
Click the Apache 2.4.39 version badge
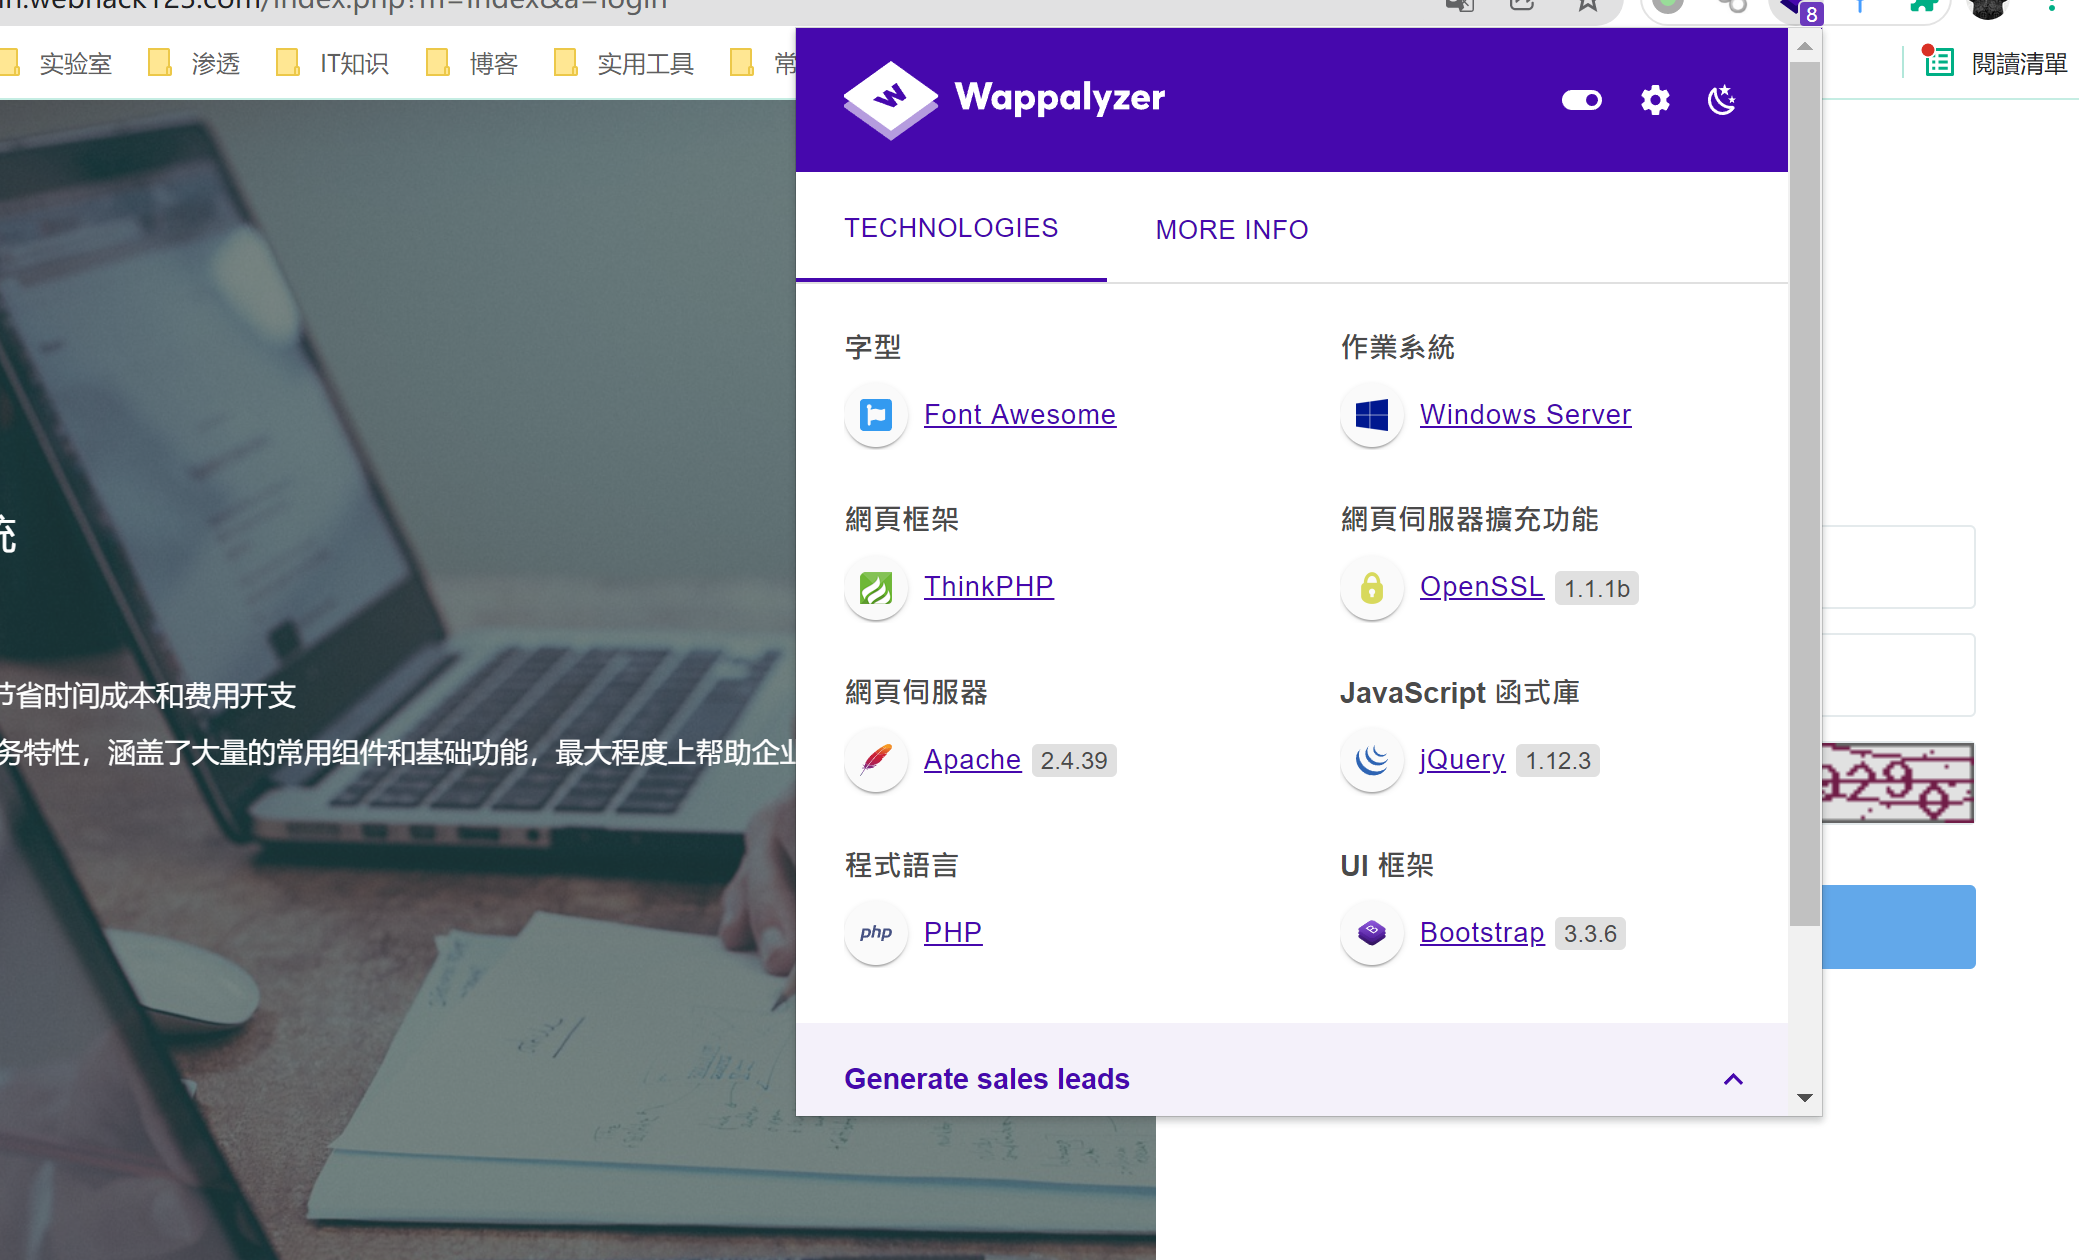coord(1074,761)
